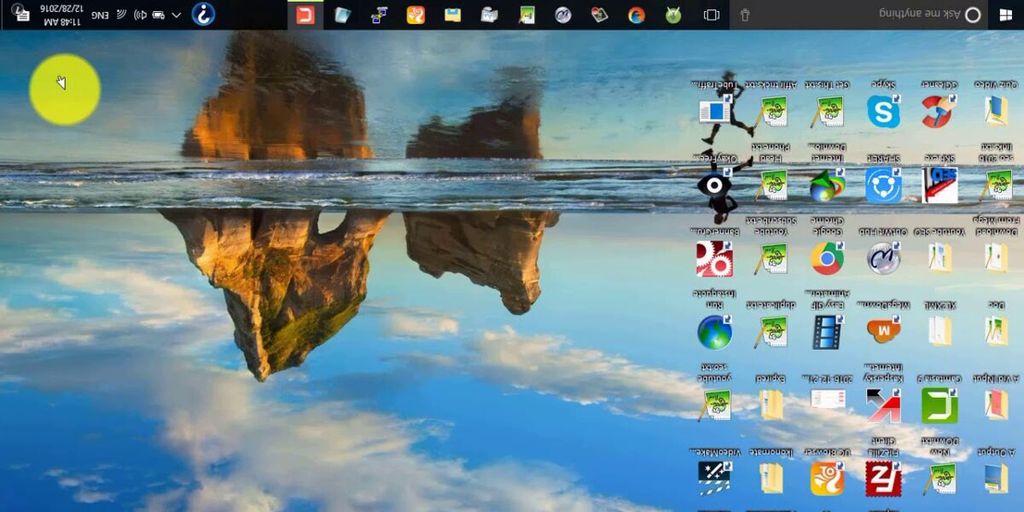Open the Youtube Subscribe text file

point(771,259)
